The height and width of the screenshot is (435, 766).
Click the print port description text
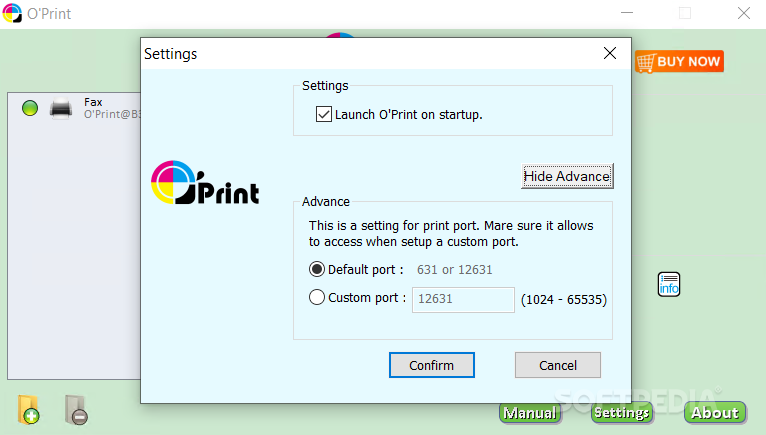coord(451,234)
